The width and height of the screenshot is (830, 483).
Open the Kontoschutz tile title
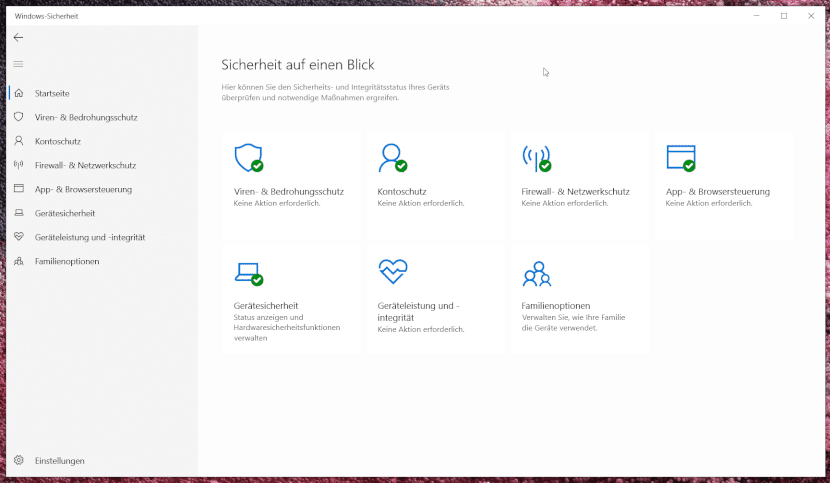402,192
